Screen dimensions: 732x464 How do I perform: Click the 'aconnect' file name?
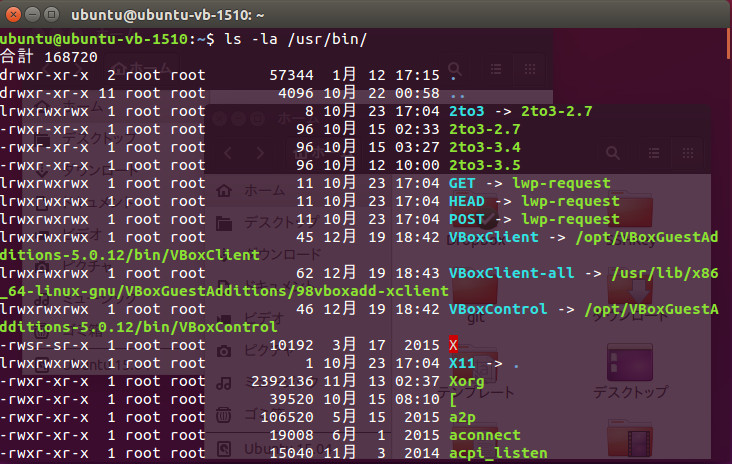[485, 436]
